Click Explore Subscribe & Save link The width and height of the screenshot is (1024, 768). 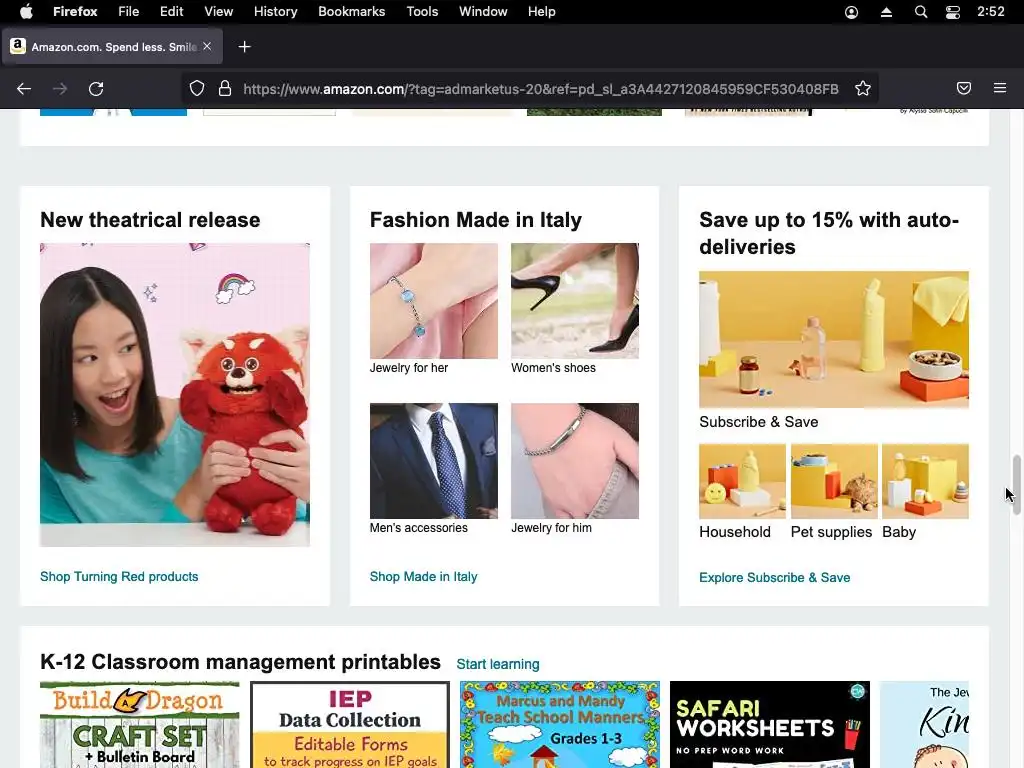tap(775, 577)
